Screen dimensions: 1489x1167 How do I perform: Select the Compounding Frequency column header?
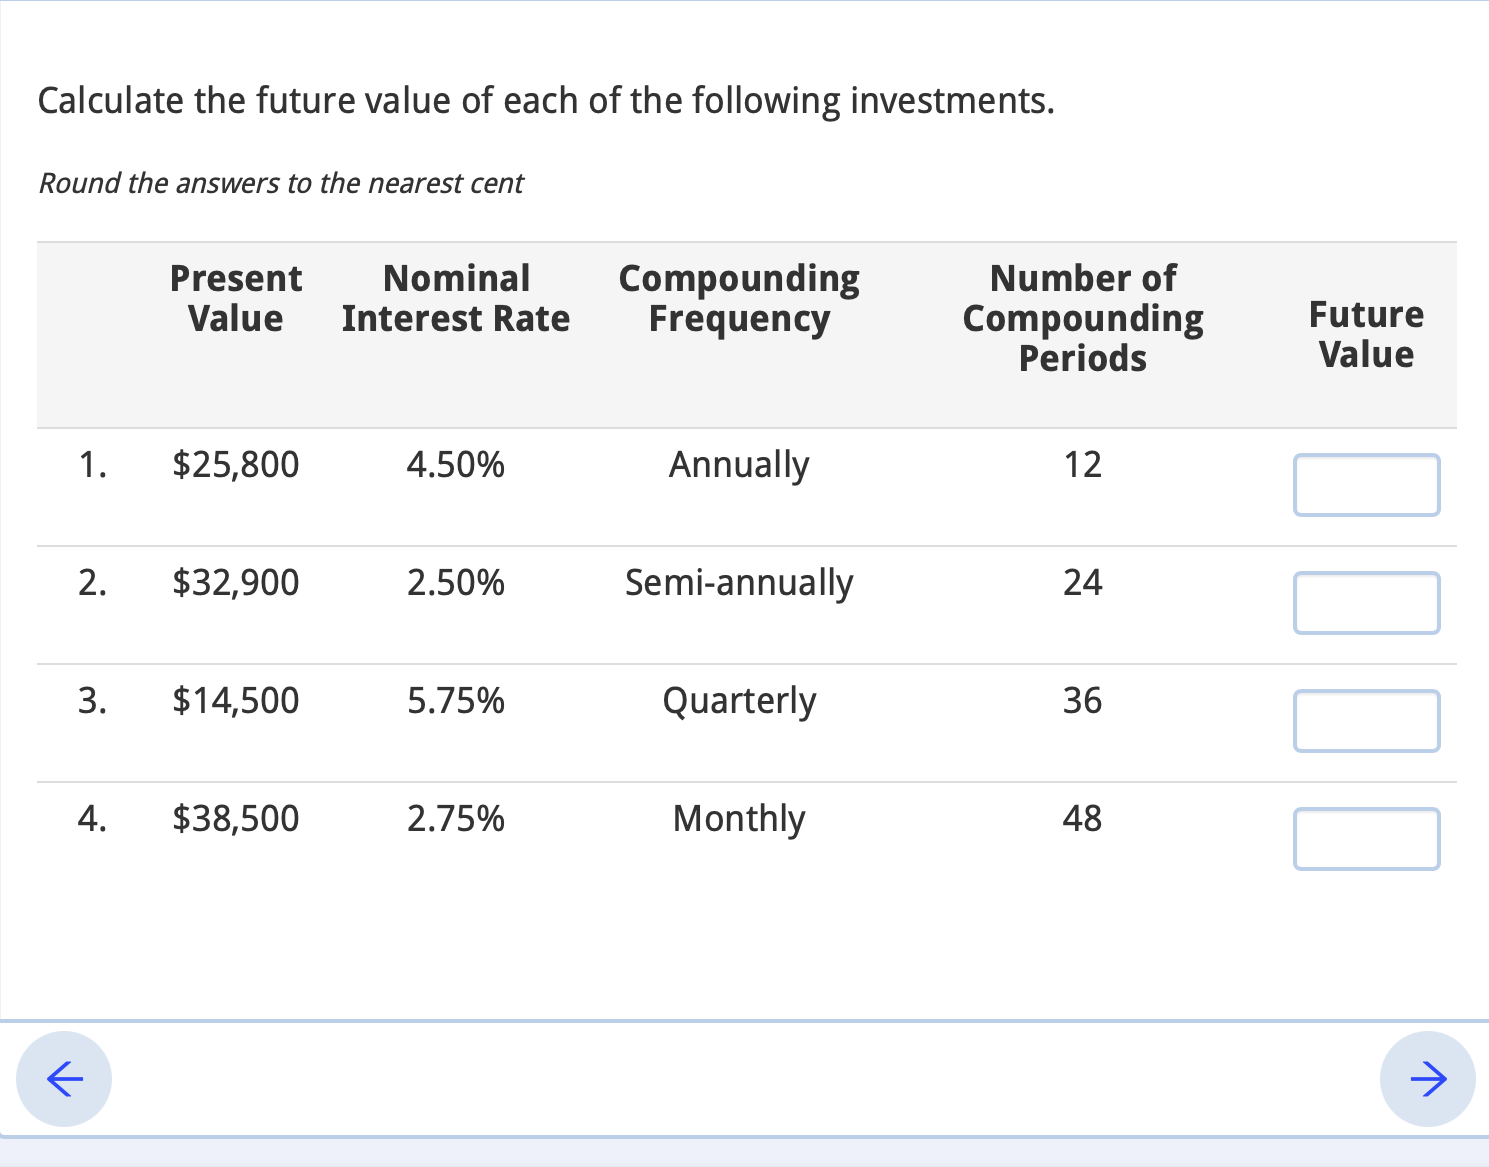point(739,298)
